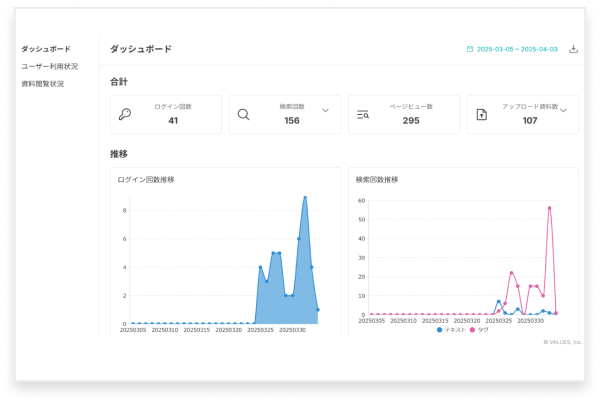Click the blue テキスト legend dot

tap(439, 330)
